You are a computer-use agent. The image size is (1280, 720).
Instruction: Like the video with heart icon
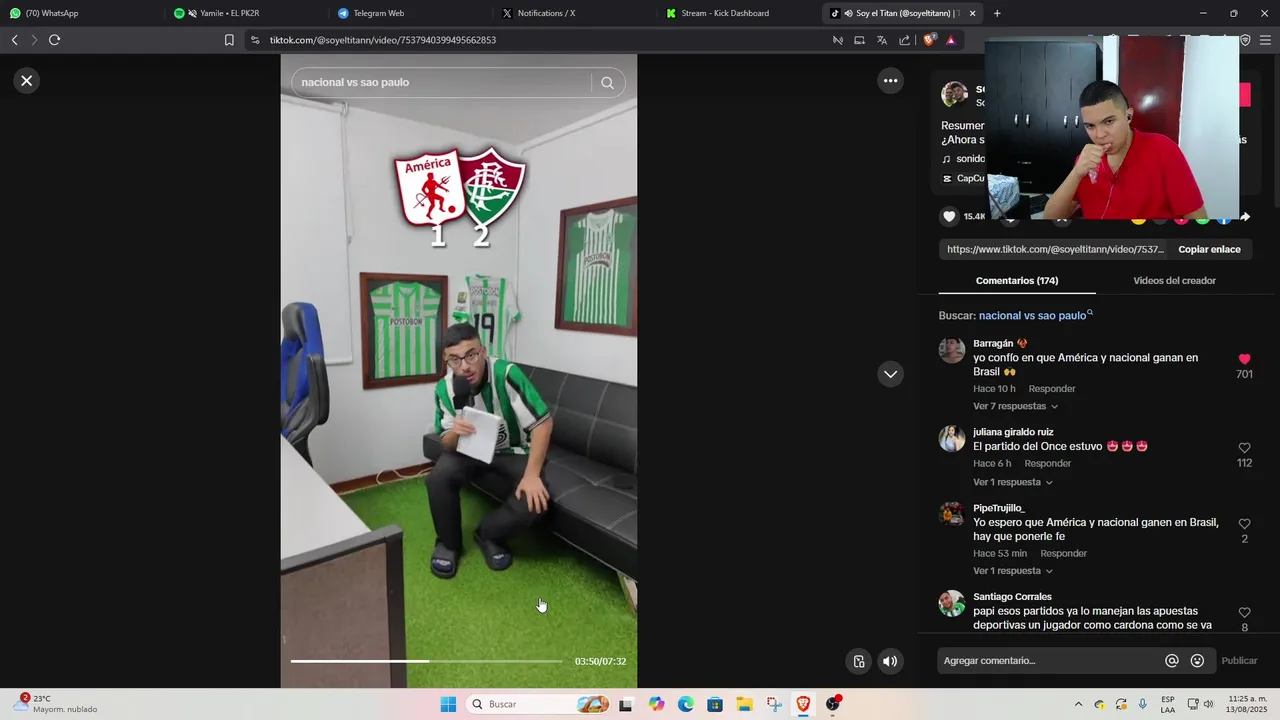(950, 216)
